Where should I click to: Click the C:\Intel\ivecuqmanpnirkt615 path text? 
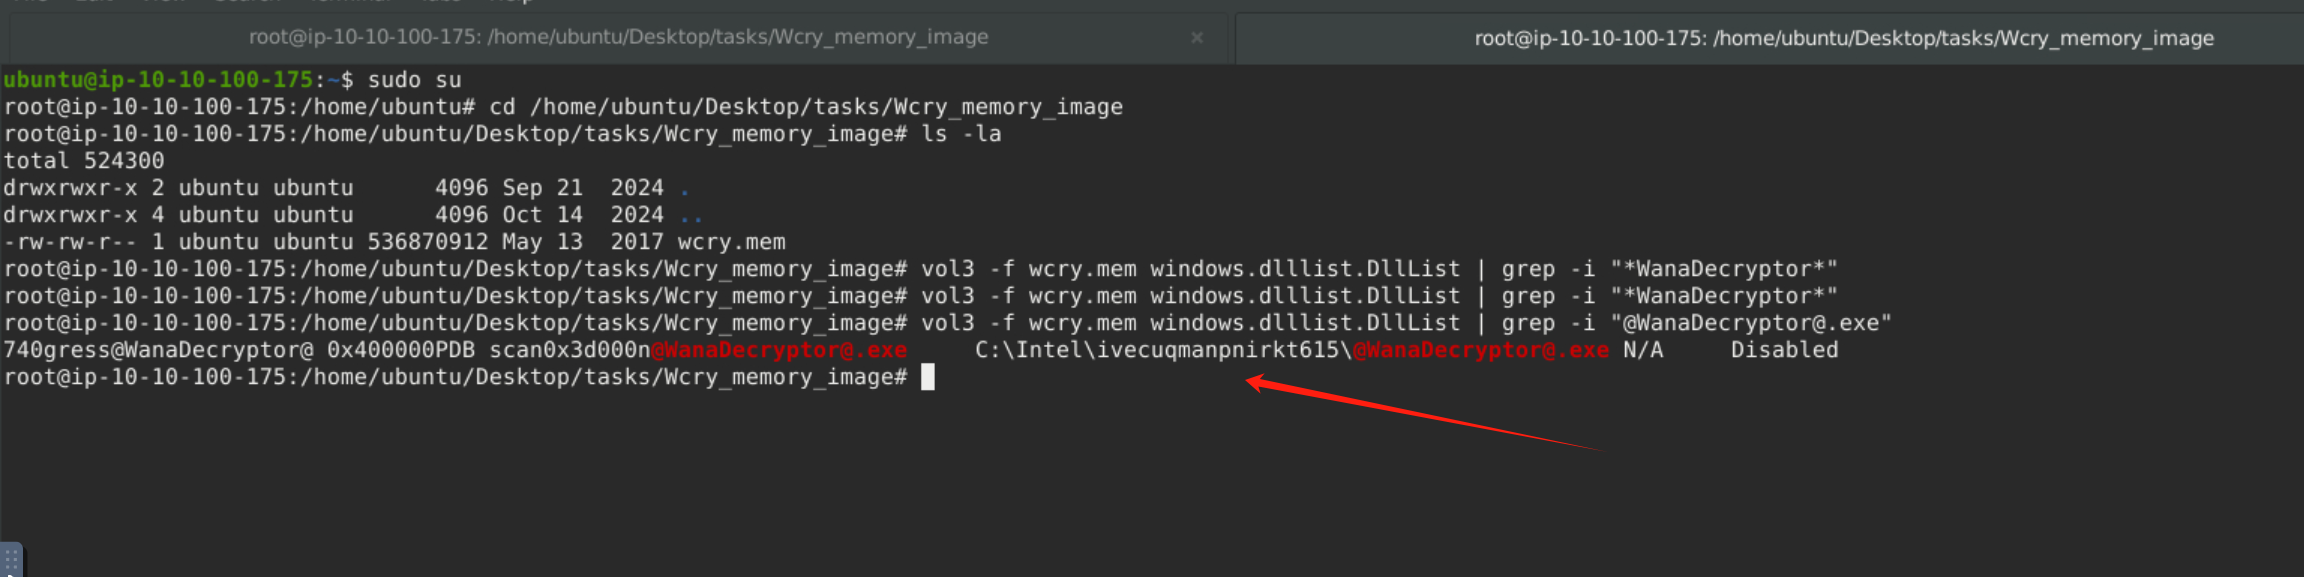point(1162,351)
